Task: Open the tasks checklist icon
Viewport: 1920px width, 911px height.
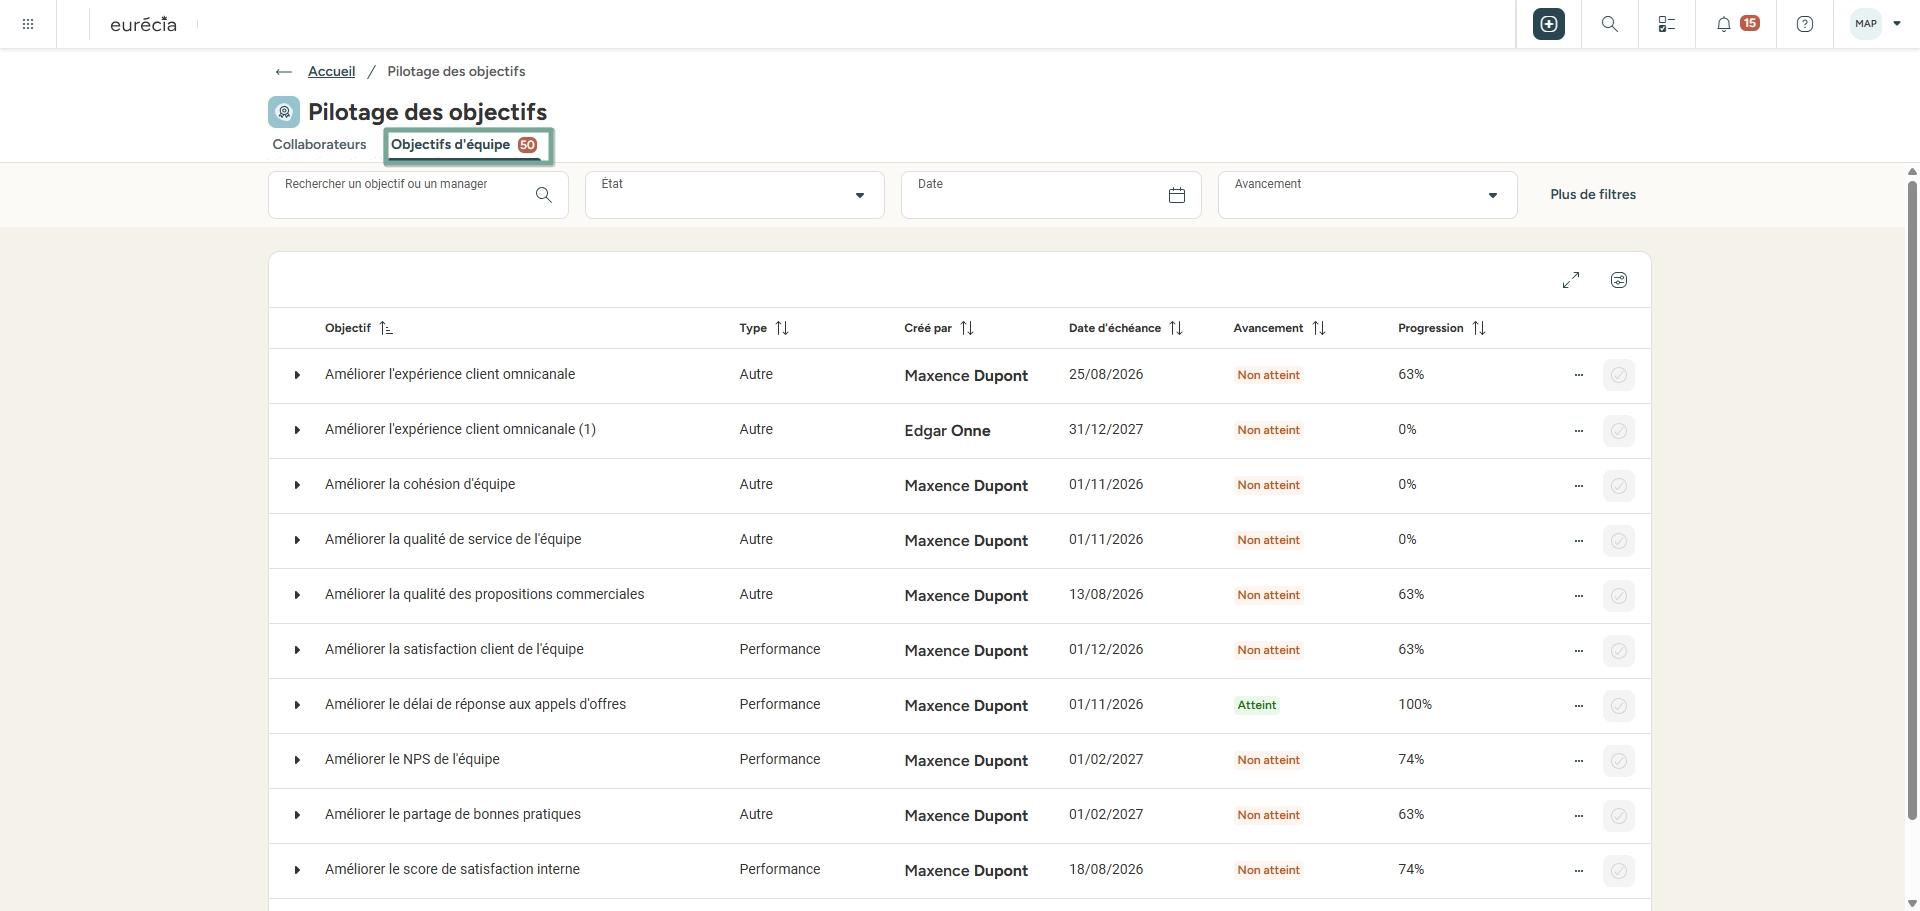Action: pyautogui.click(x=1667, y=24)
